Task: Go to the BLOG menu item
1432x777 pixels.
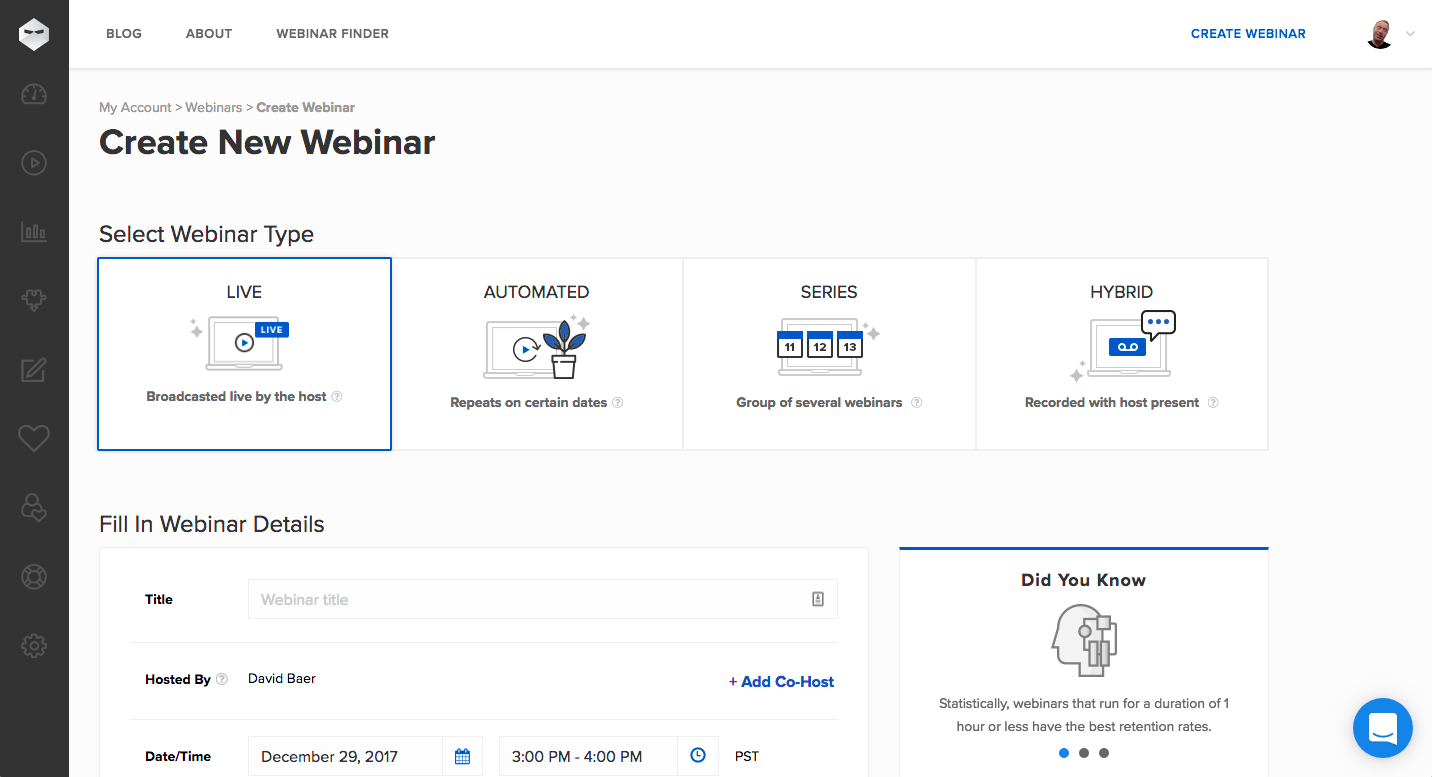Action: click(124, 34)
